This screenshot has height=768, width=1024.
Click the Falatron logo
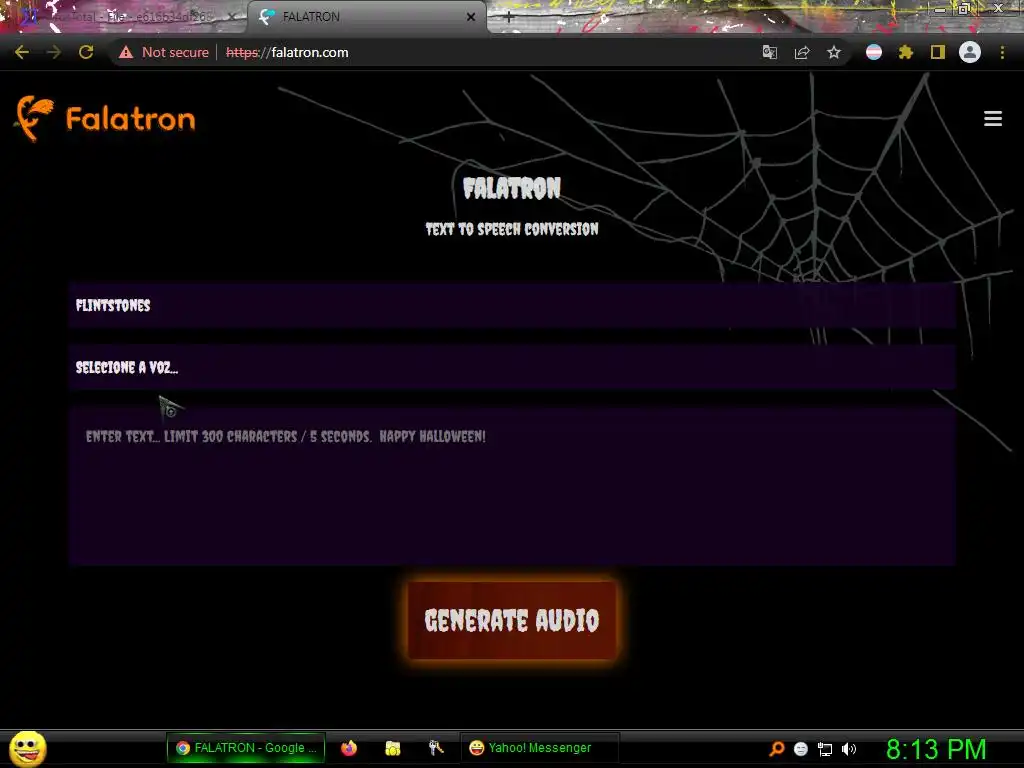tap(105, 118)
